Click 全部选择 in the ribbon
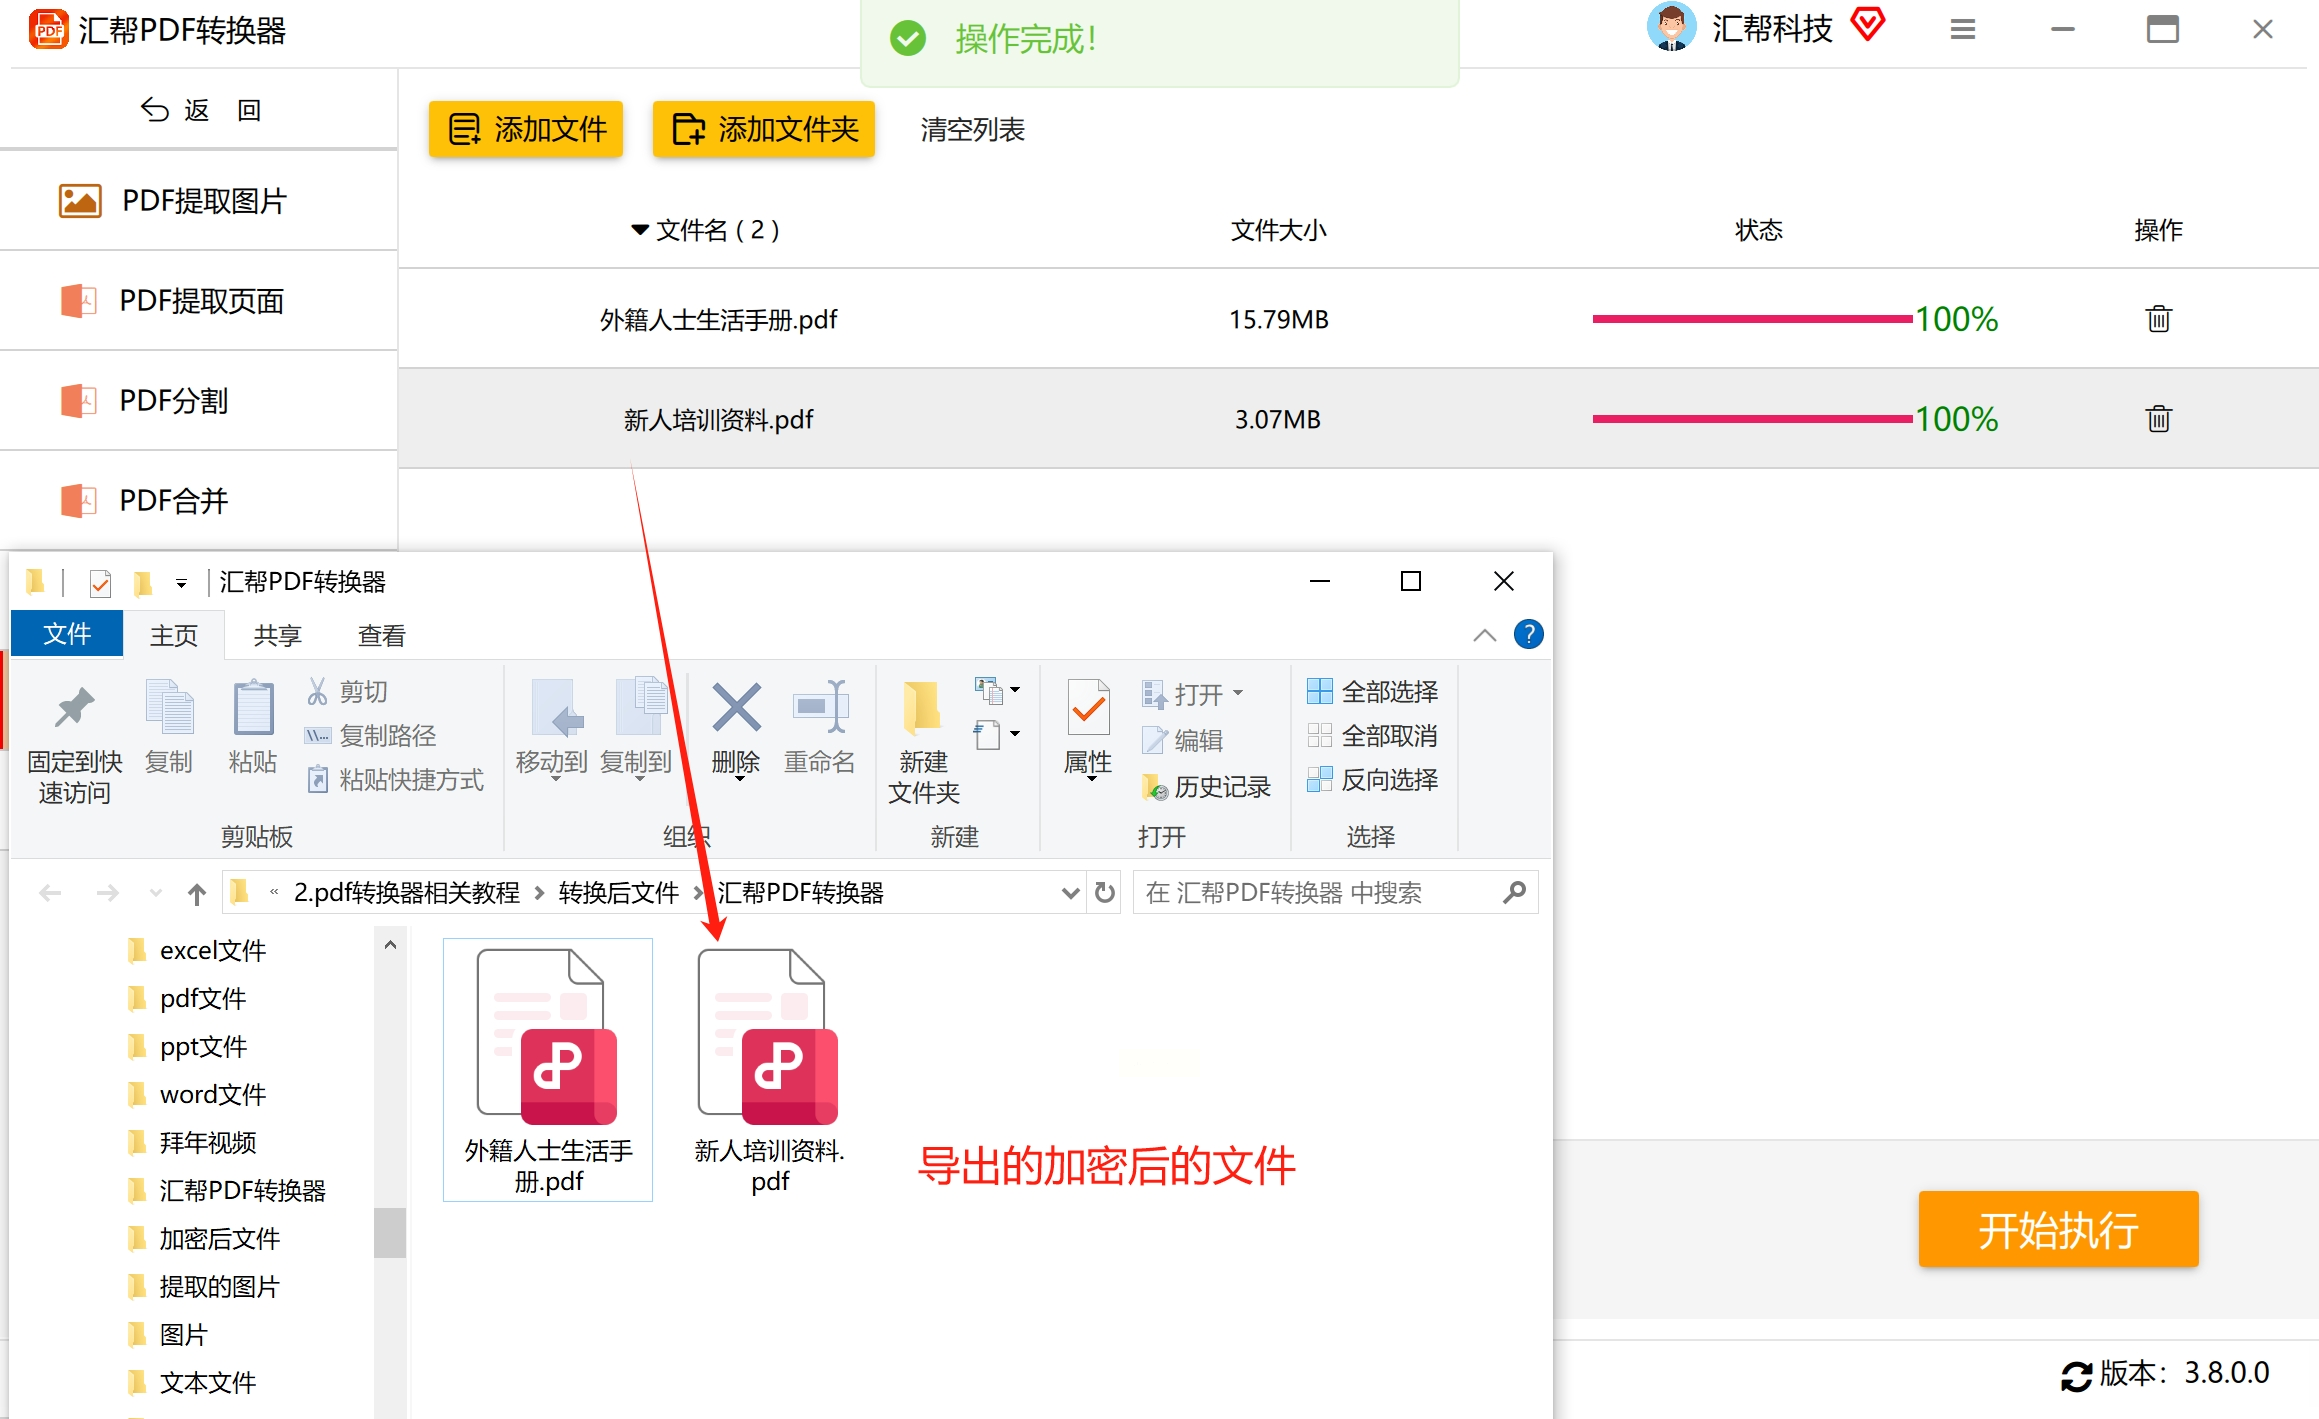The height and width of the screenshot is (1419, 2319). point(1372,691)
